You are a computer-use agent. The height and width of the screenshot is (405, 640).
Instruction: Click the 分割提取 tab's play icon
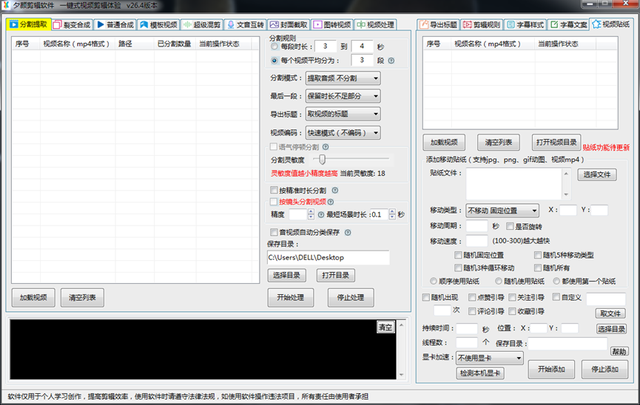pyautogui.click(x=14, y=24)
